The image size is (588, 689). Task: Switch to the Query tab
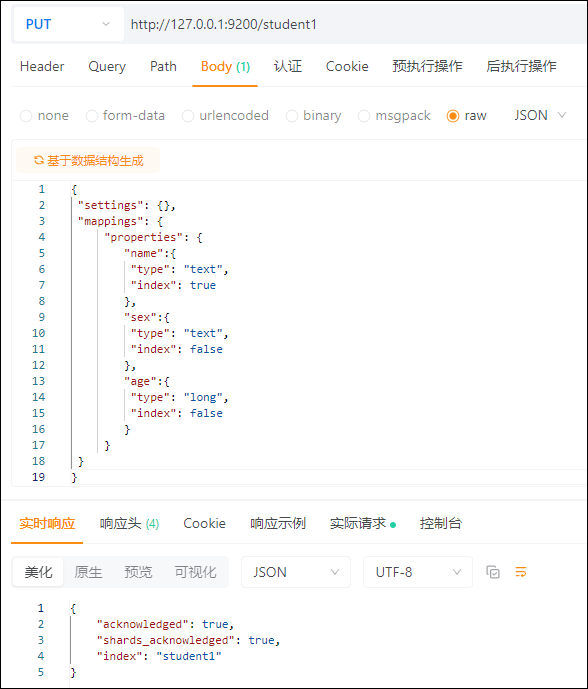tap(107, 66)
